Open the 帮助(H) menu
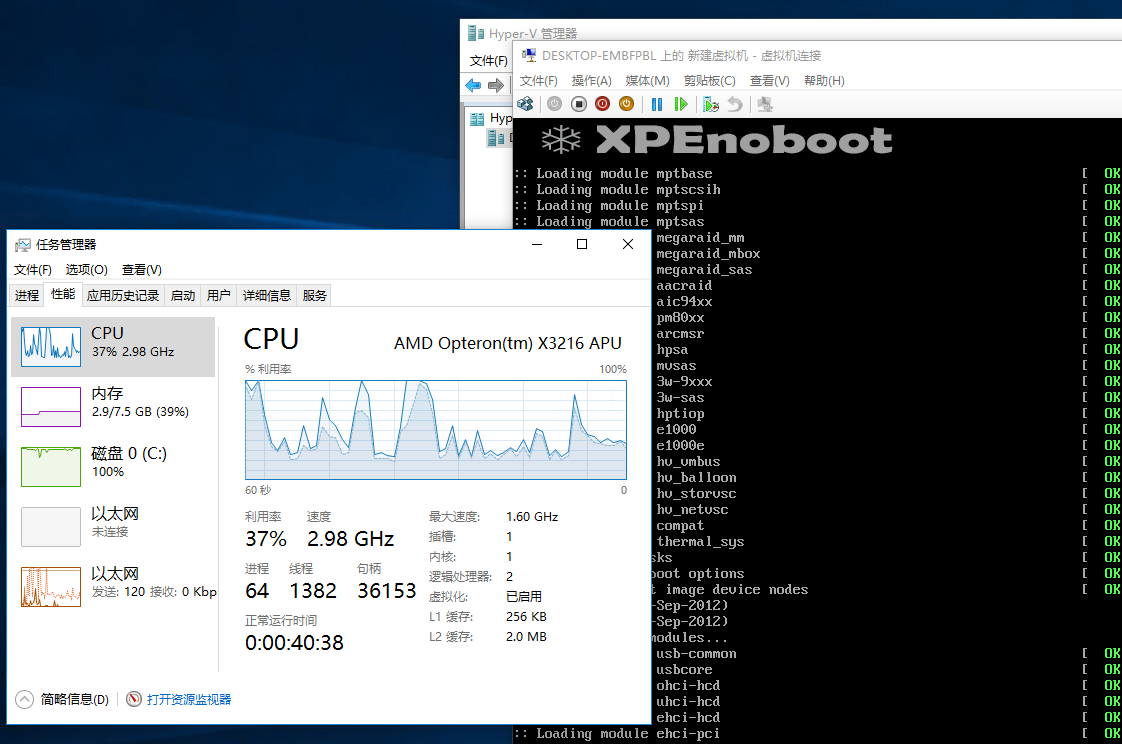 pyautogui.click(x=824, y=81)
